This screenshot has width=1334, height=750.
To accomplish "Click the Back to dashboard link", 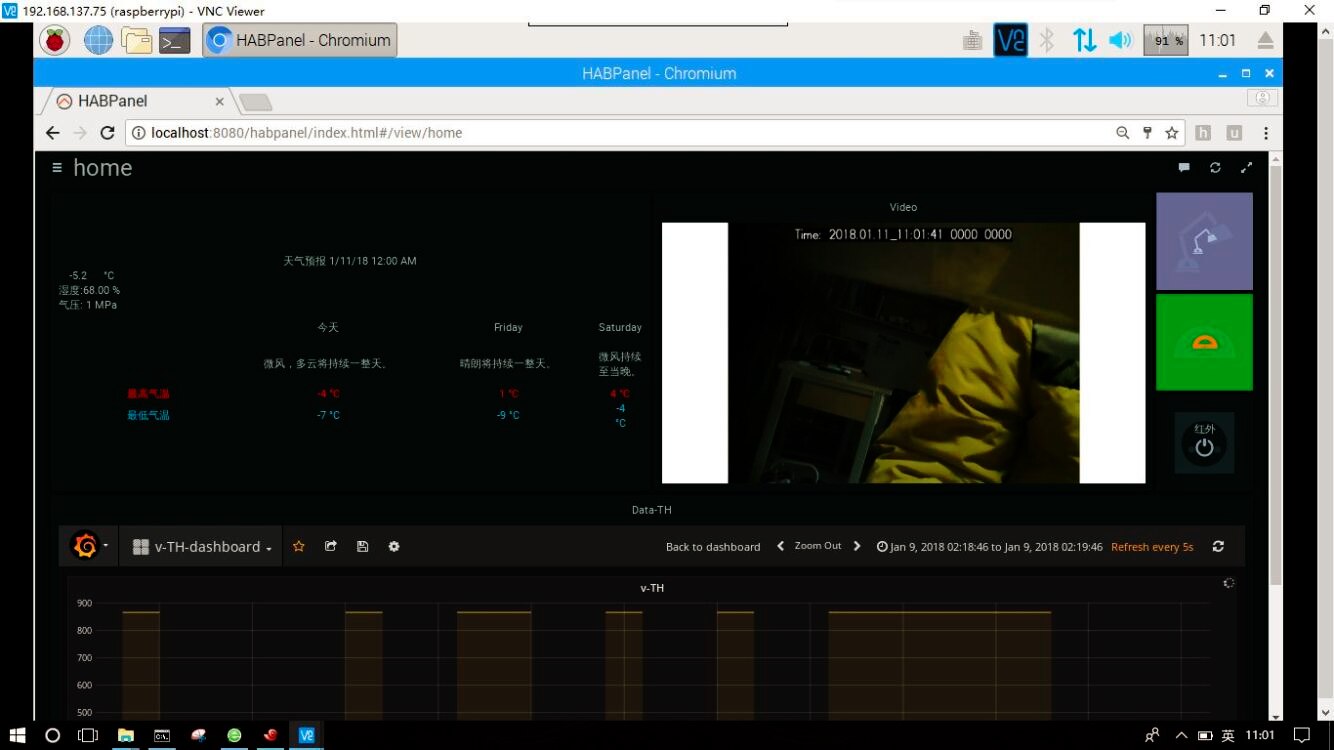I will (x=713, y=547).
